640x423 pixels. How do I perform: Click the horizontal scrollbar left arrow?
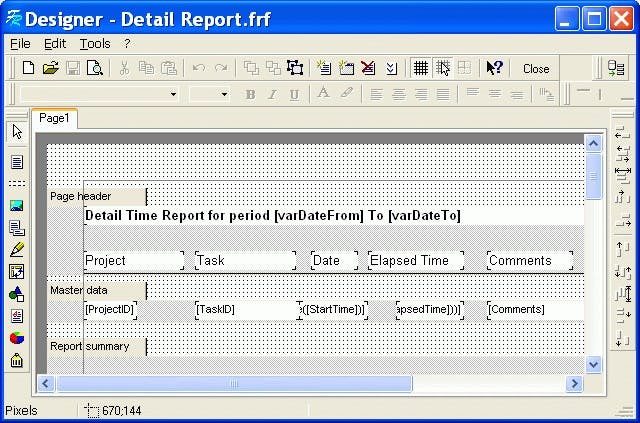(46, 383)
